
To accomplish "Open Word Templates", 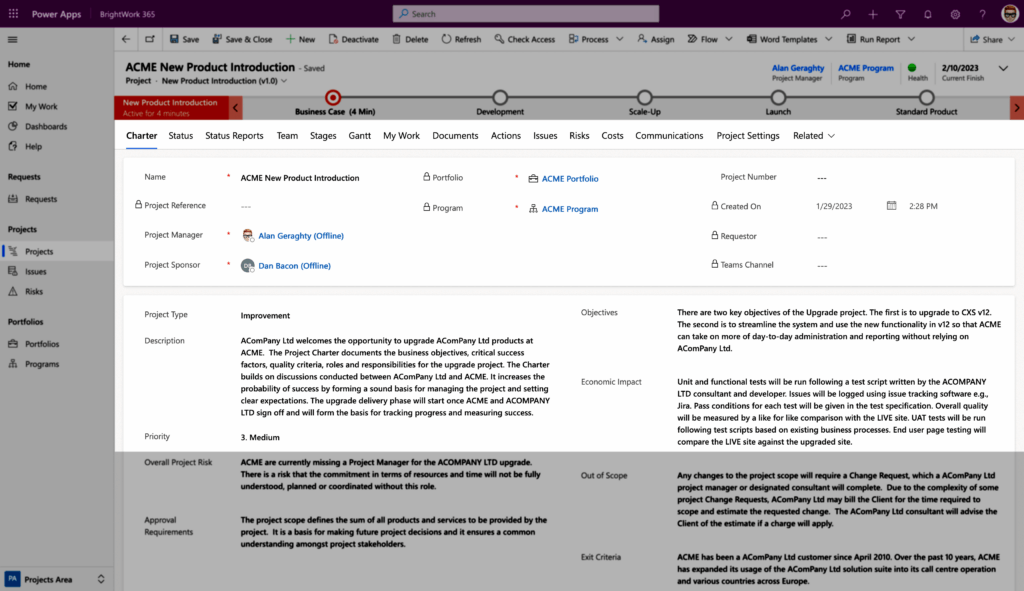I will click(785, 38).
